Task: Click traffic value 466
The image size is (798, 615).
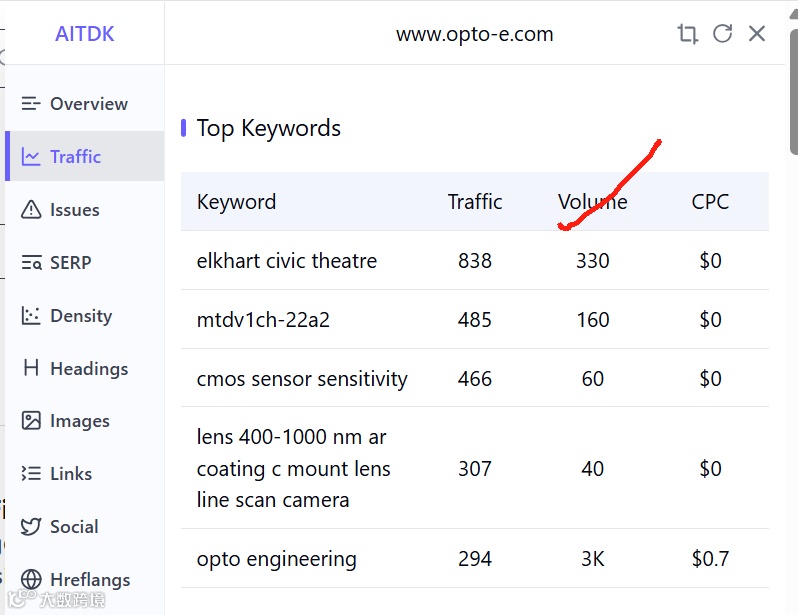Action: pos(475,379)
